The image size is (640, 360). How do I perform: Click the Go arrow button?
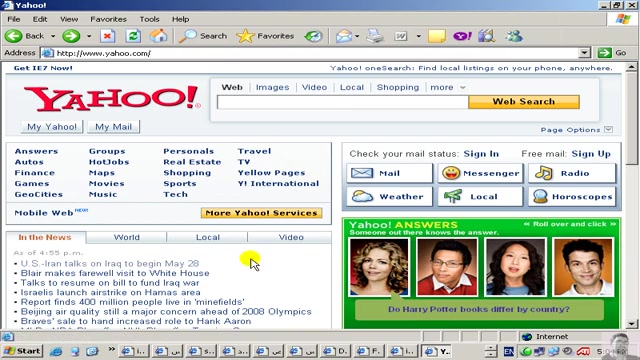pyautogui.click(x=612, y=53)
